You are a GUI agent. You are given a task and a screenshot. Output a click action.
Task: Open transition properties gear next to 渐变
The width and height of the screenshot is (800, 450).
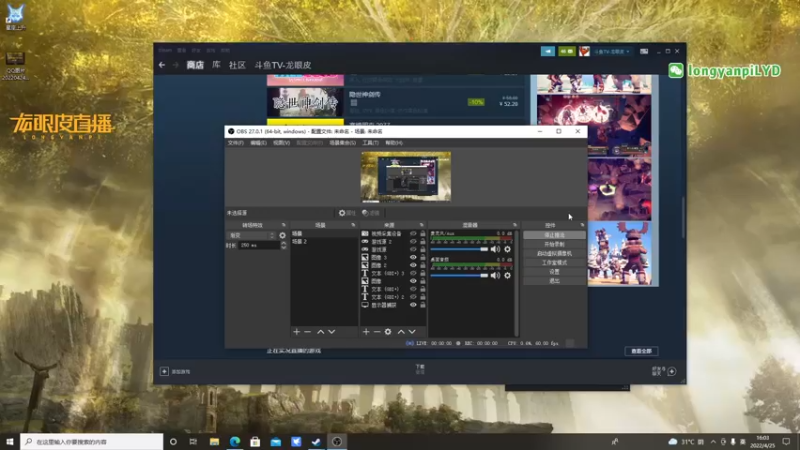pos(283,236)
